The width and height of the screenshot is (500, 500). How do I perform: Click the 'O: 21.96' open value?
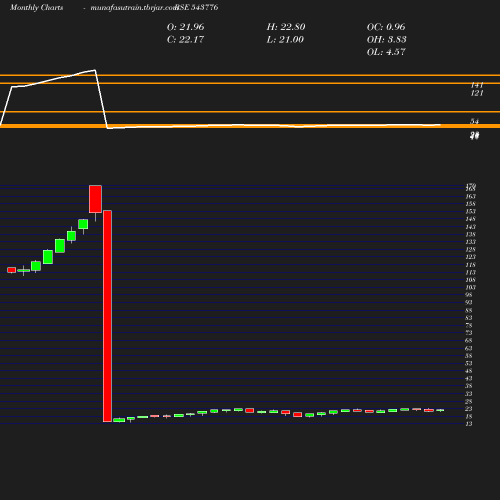click(x=185, y=27)
